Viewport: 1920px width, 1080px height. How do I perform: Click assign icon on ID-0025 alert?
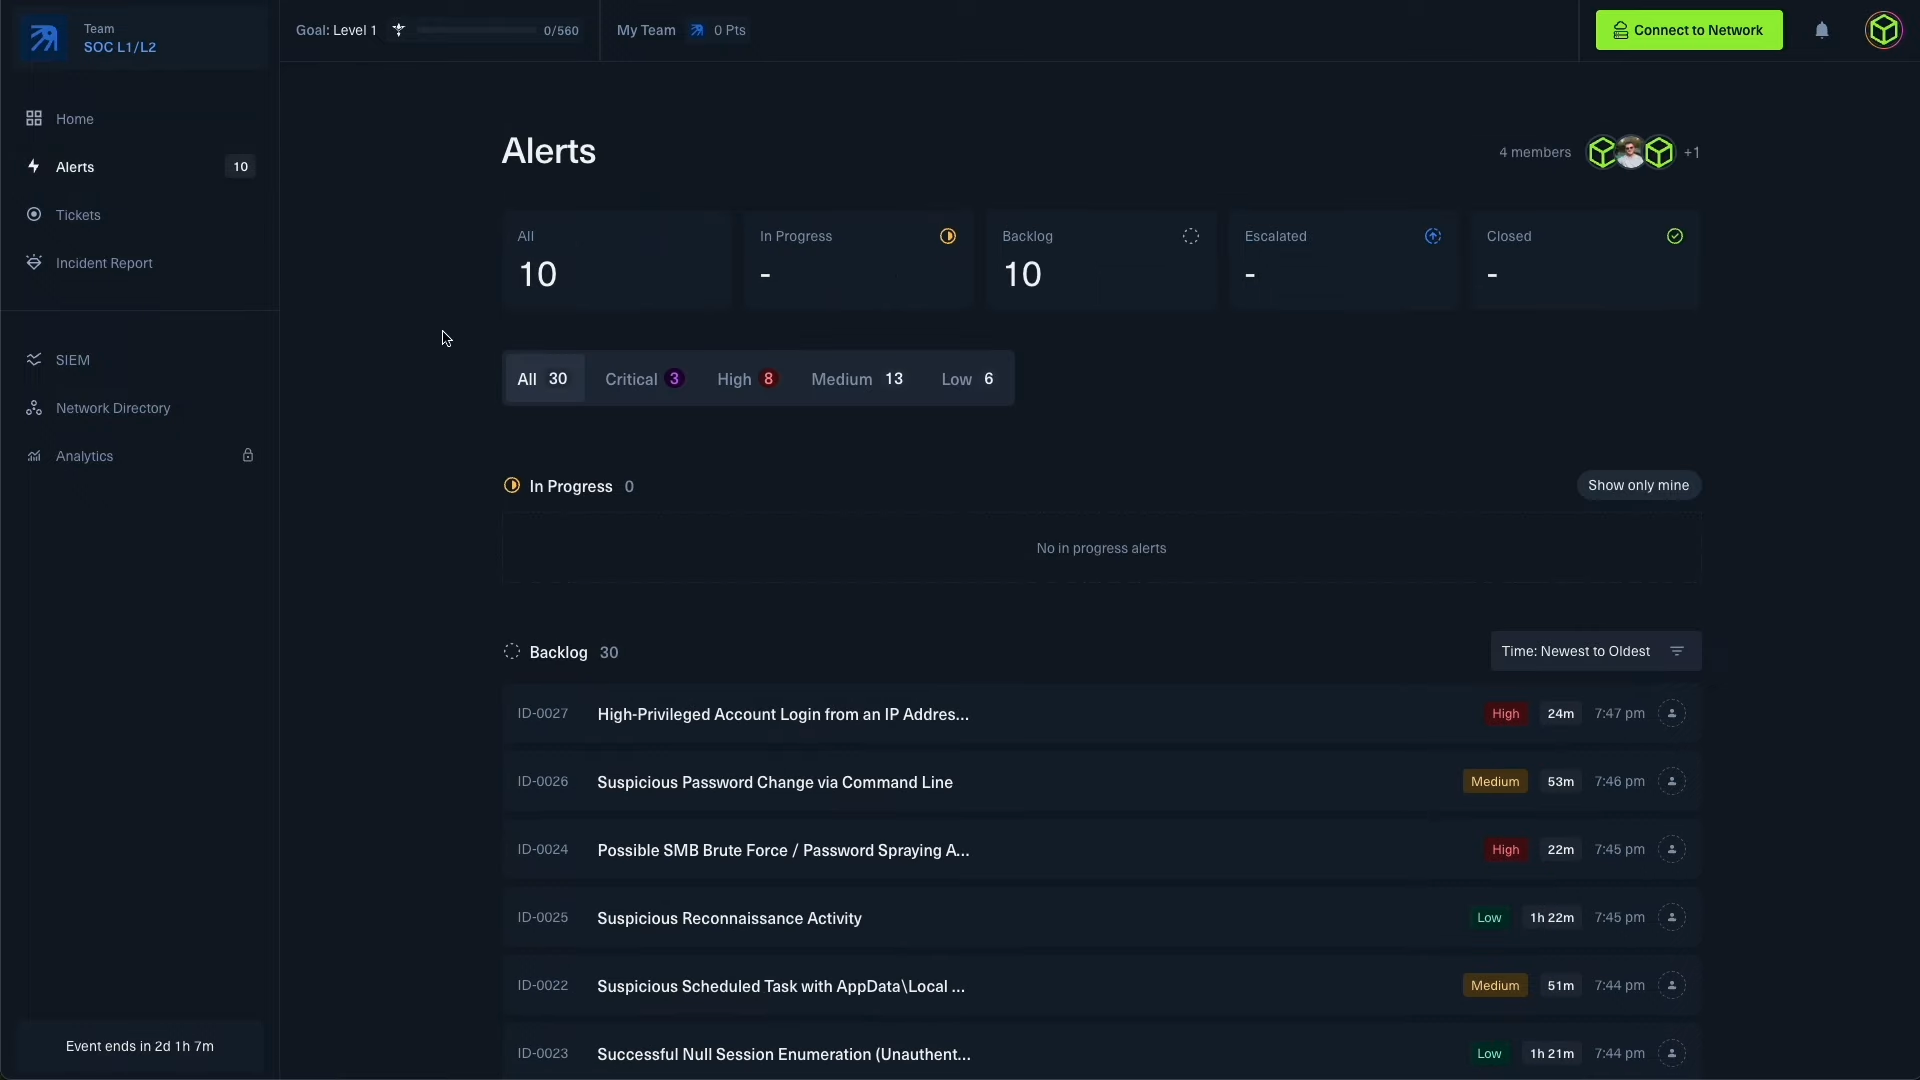[1672, 917]
